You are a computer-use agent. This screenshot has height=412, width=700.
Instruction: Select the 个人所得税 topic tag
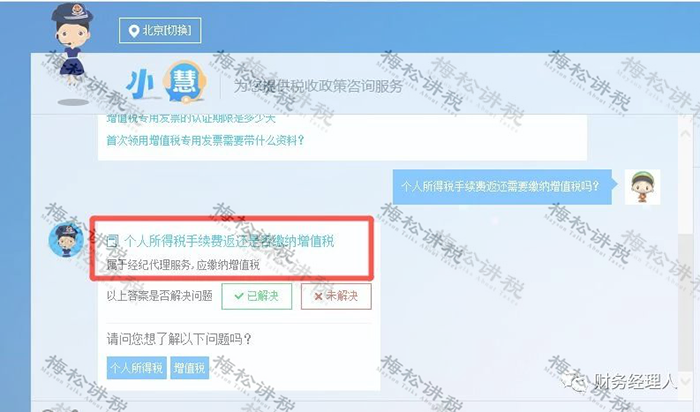click(137, 368)
